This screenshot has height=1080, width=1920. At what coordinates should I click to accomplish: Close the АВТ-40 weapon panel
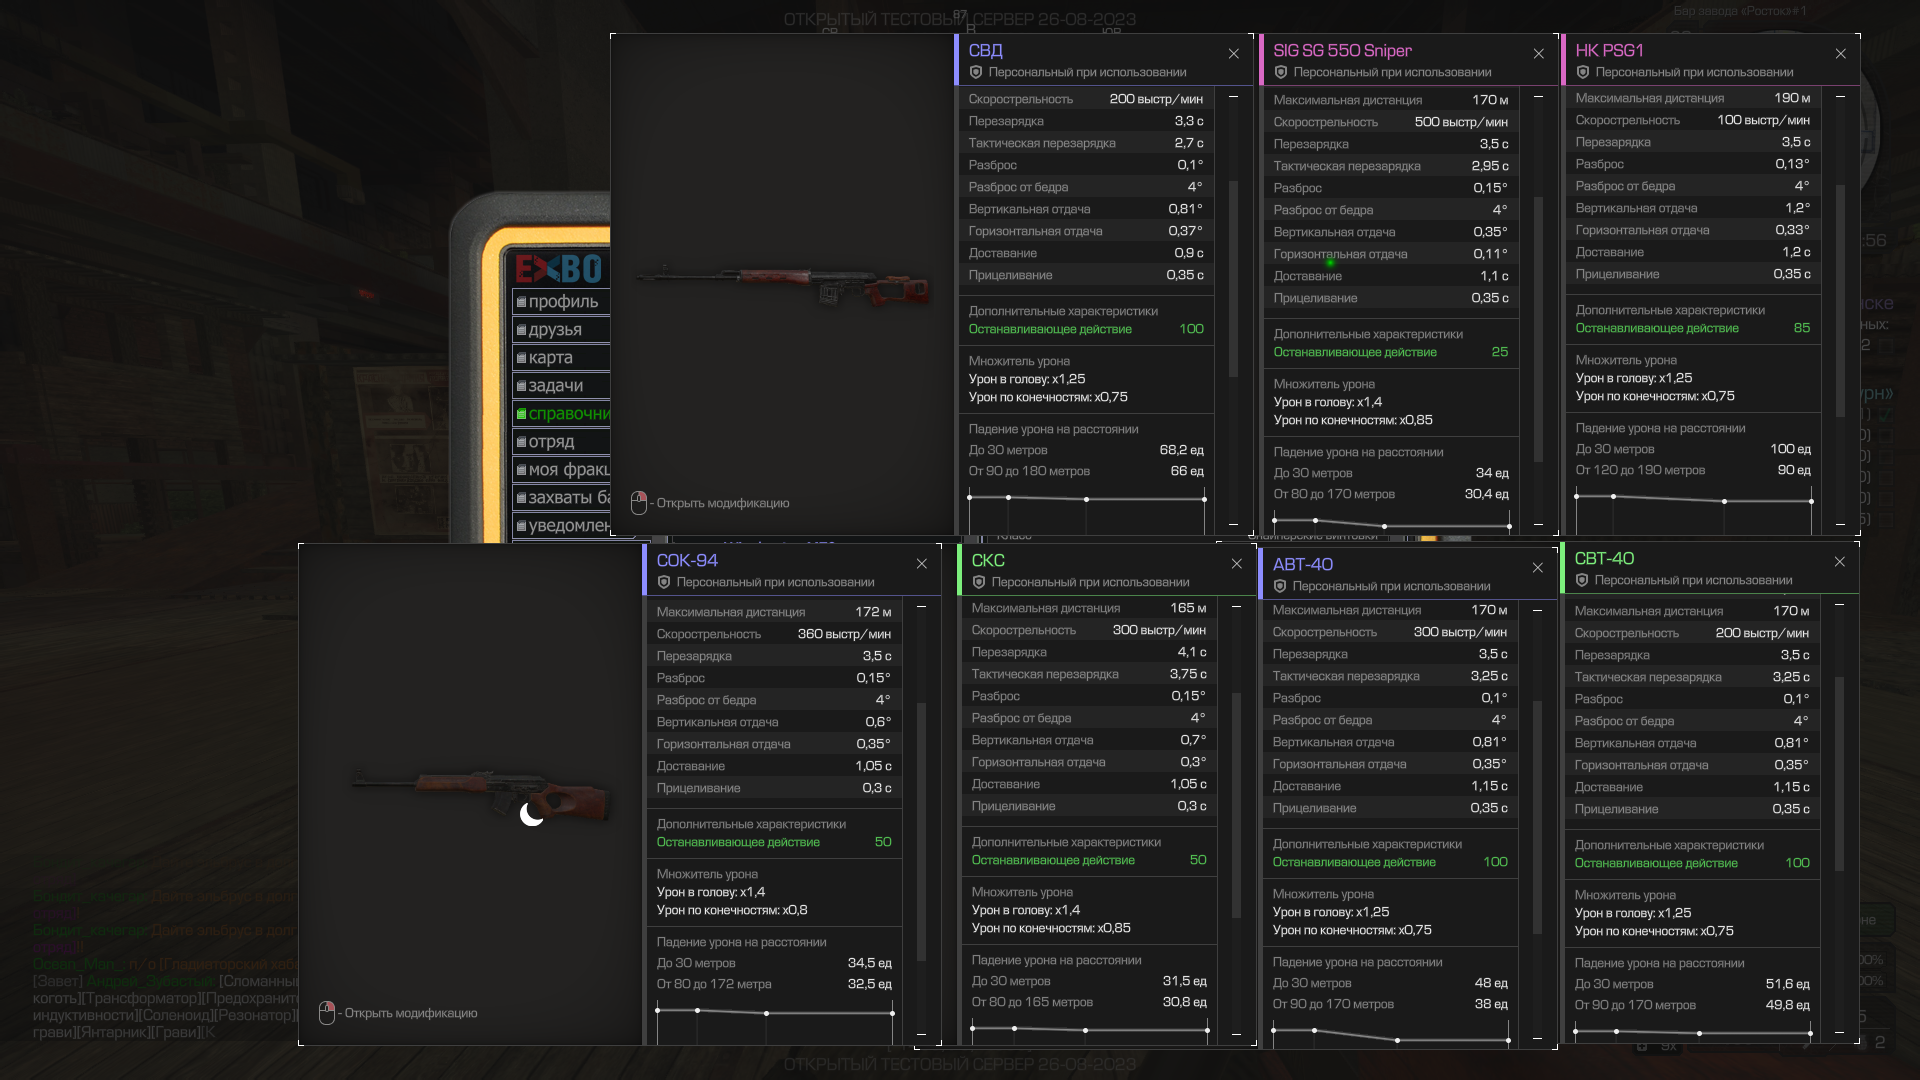point(1537,568)
